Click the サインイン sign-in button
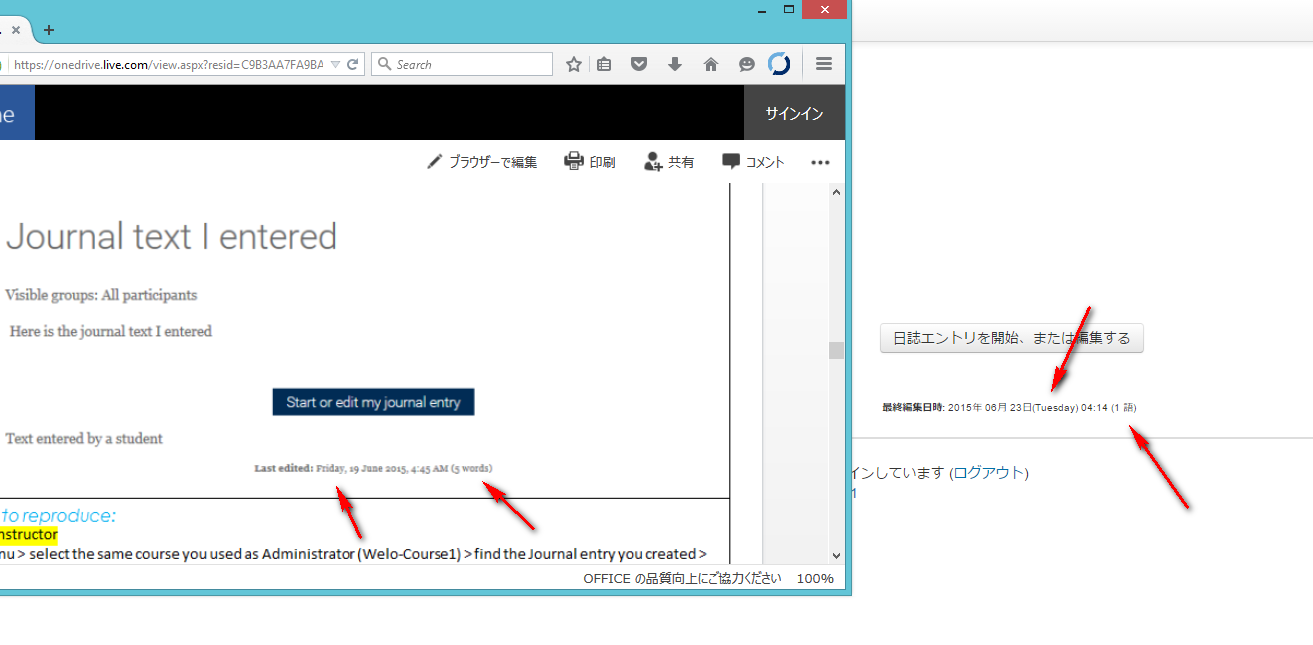 (794, 113)
